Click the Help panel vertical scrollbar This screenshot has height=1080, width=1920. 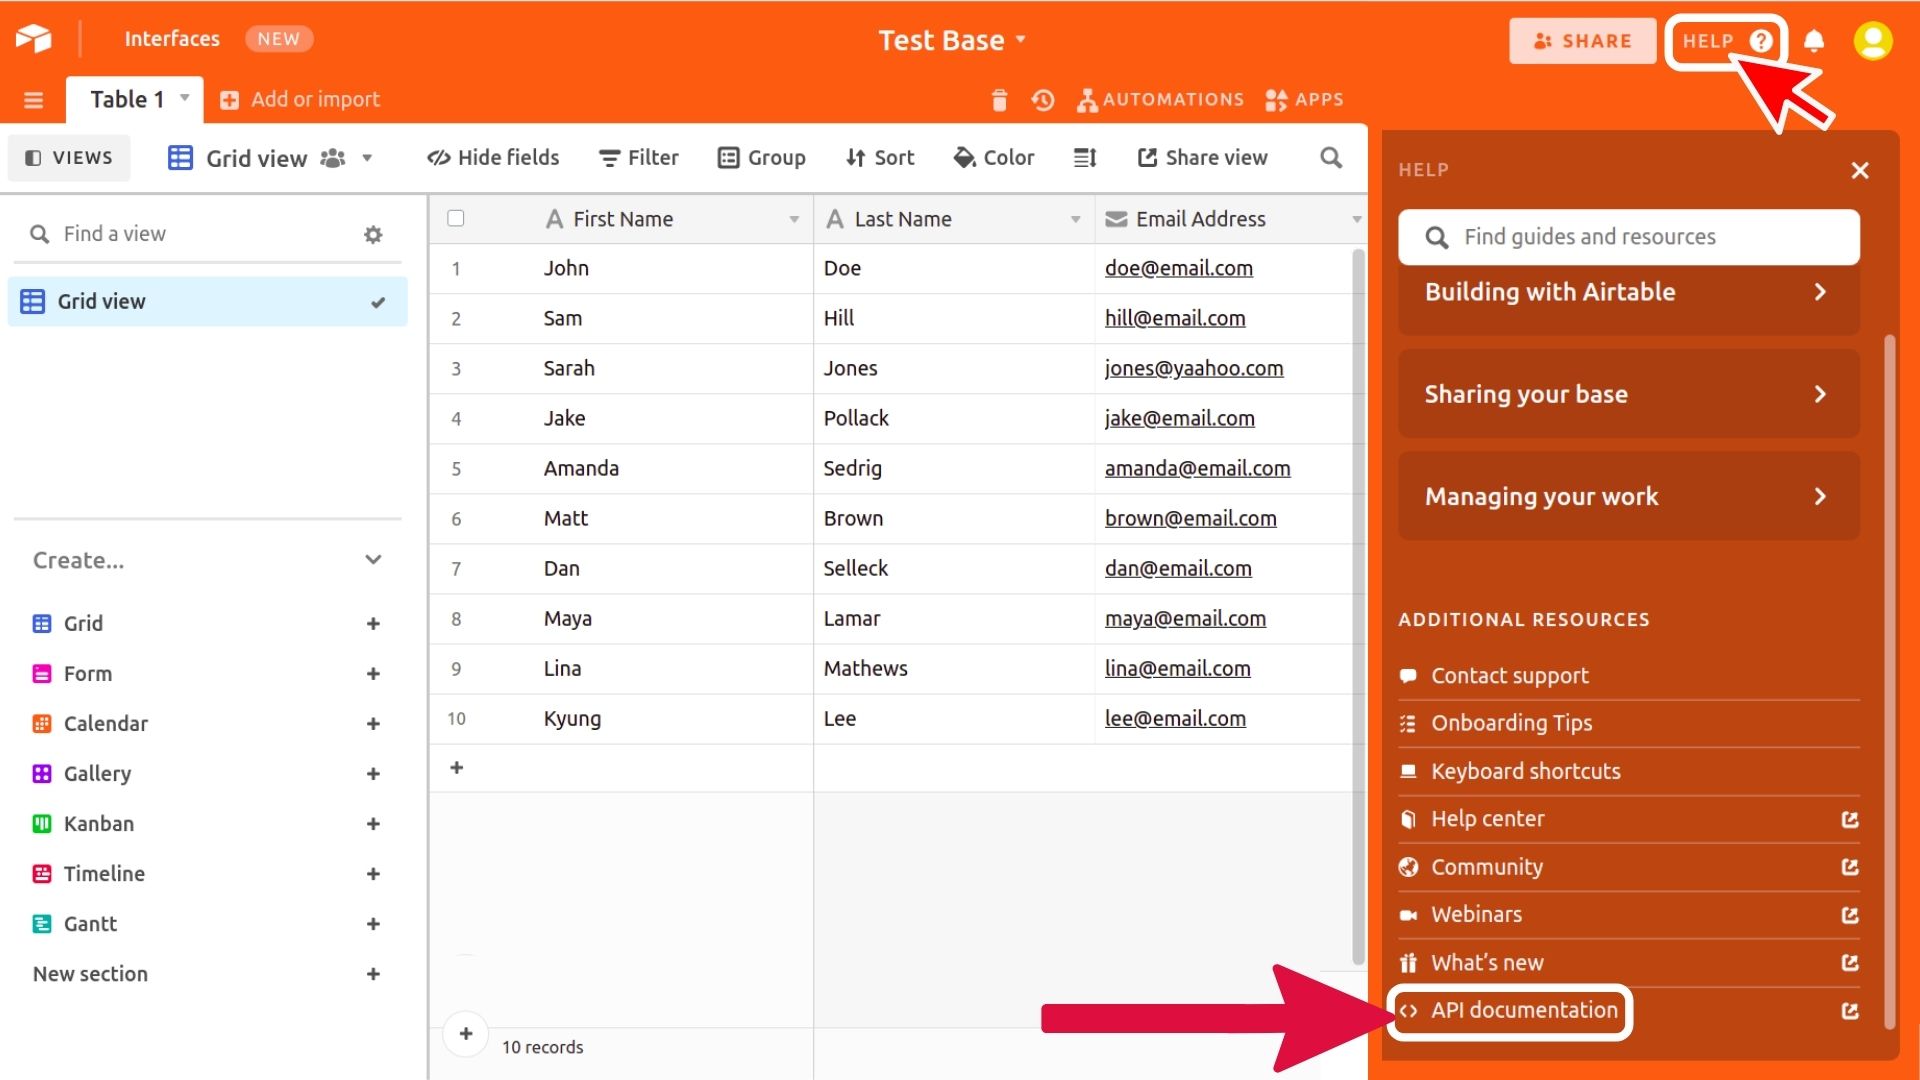pyautogui.click(x=1889, y=682)
